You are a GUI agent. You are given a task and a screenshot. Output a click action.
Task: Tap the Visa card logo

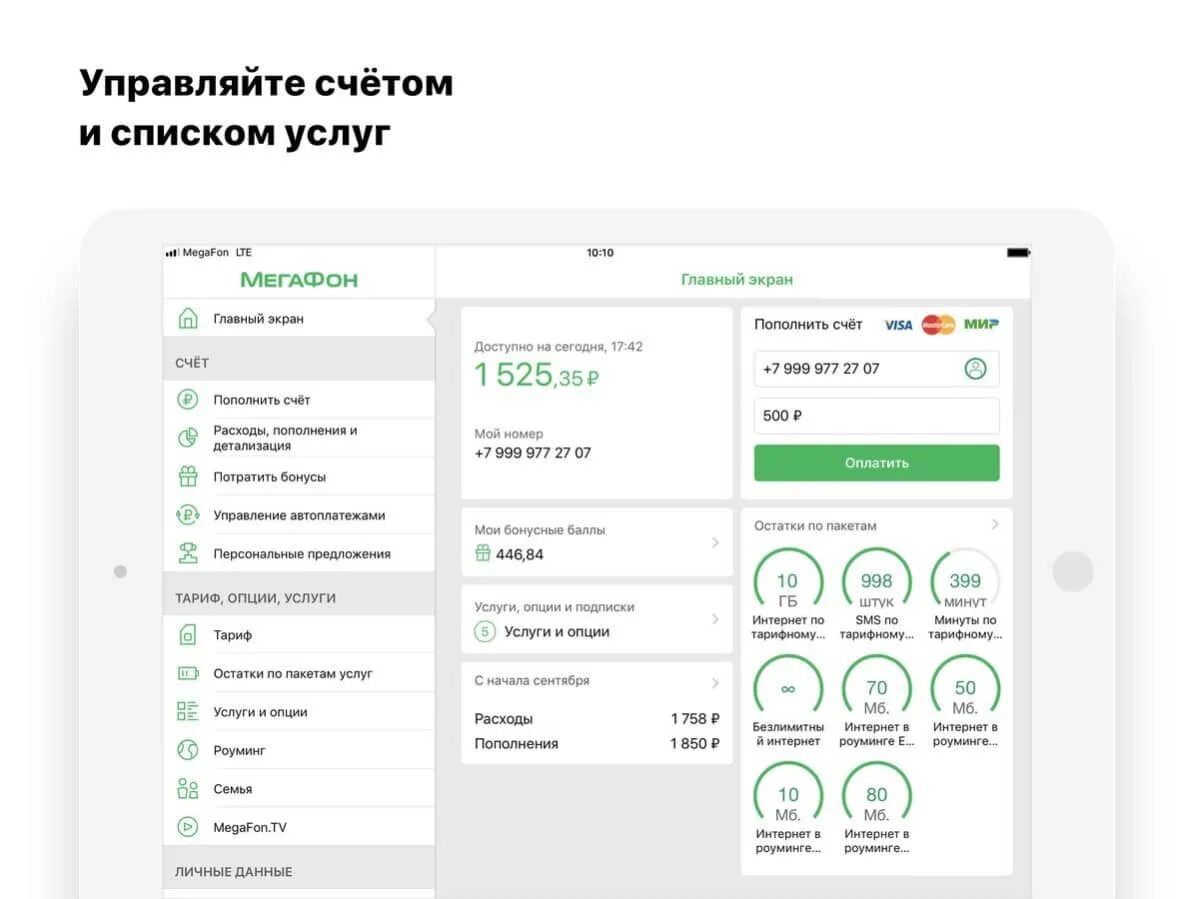[x=898, y=325]
